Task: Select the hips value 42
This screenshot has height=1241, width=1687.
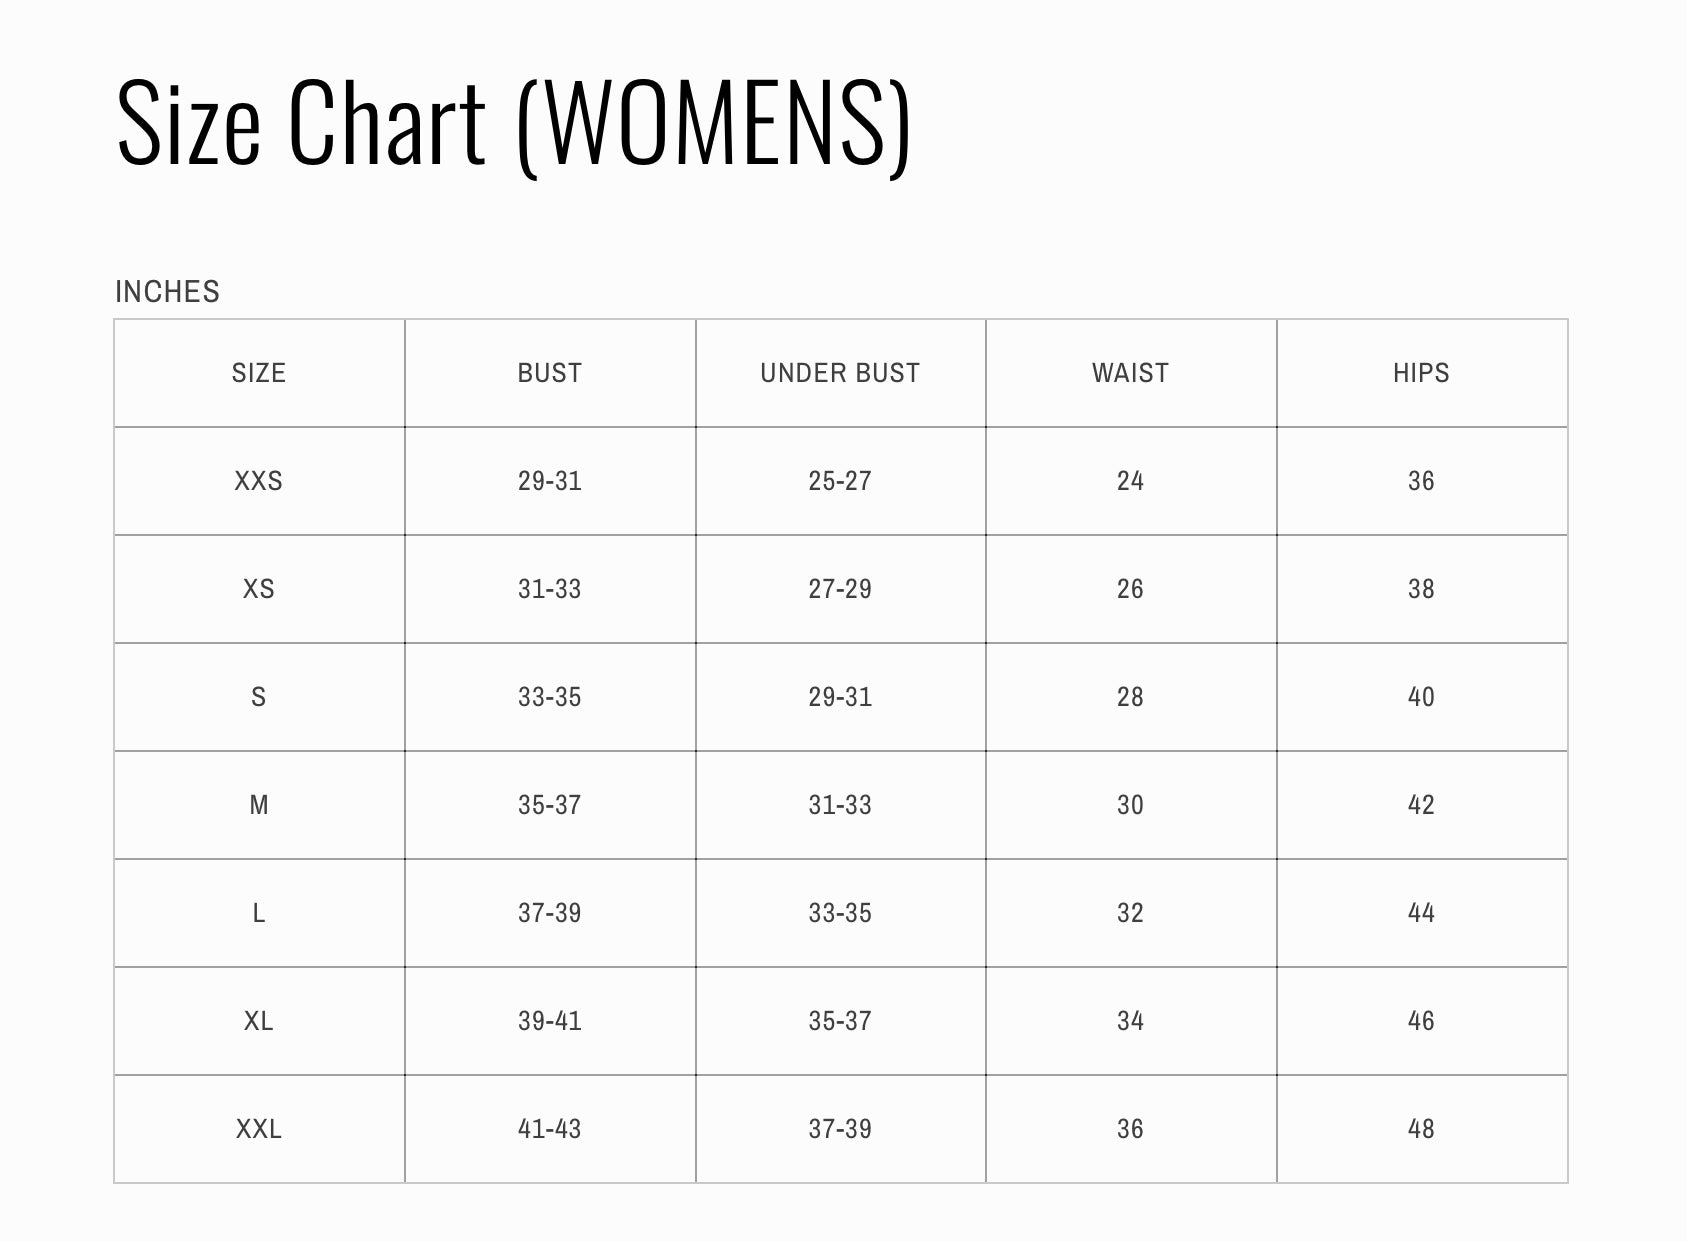Action: tap(1421, 805)
